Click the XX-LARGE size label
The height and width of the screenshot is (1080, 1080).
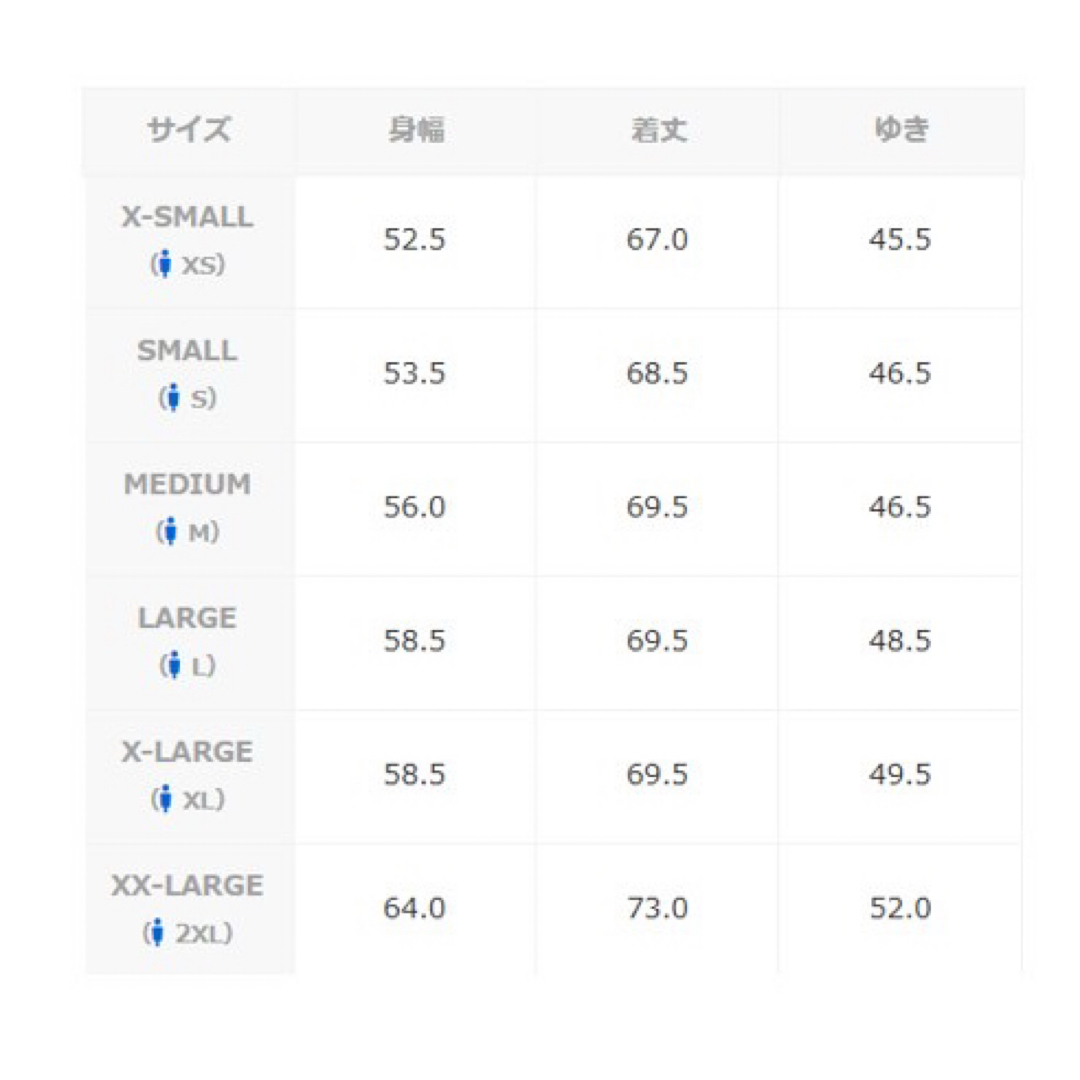[x=187, y=885]
